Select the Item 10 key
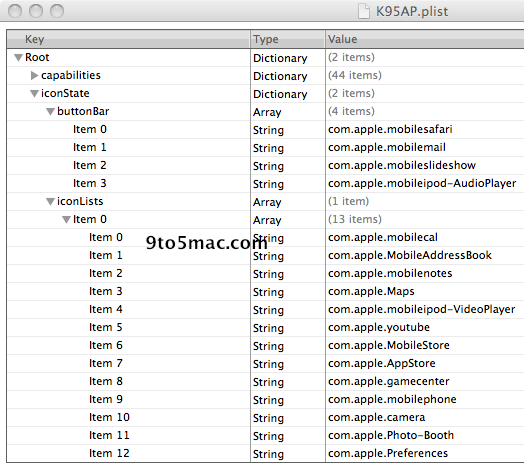 [x=109, y=418]
